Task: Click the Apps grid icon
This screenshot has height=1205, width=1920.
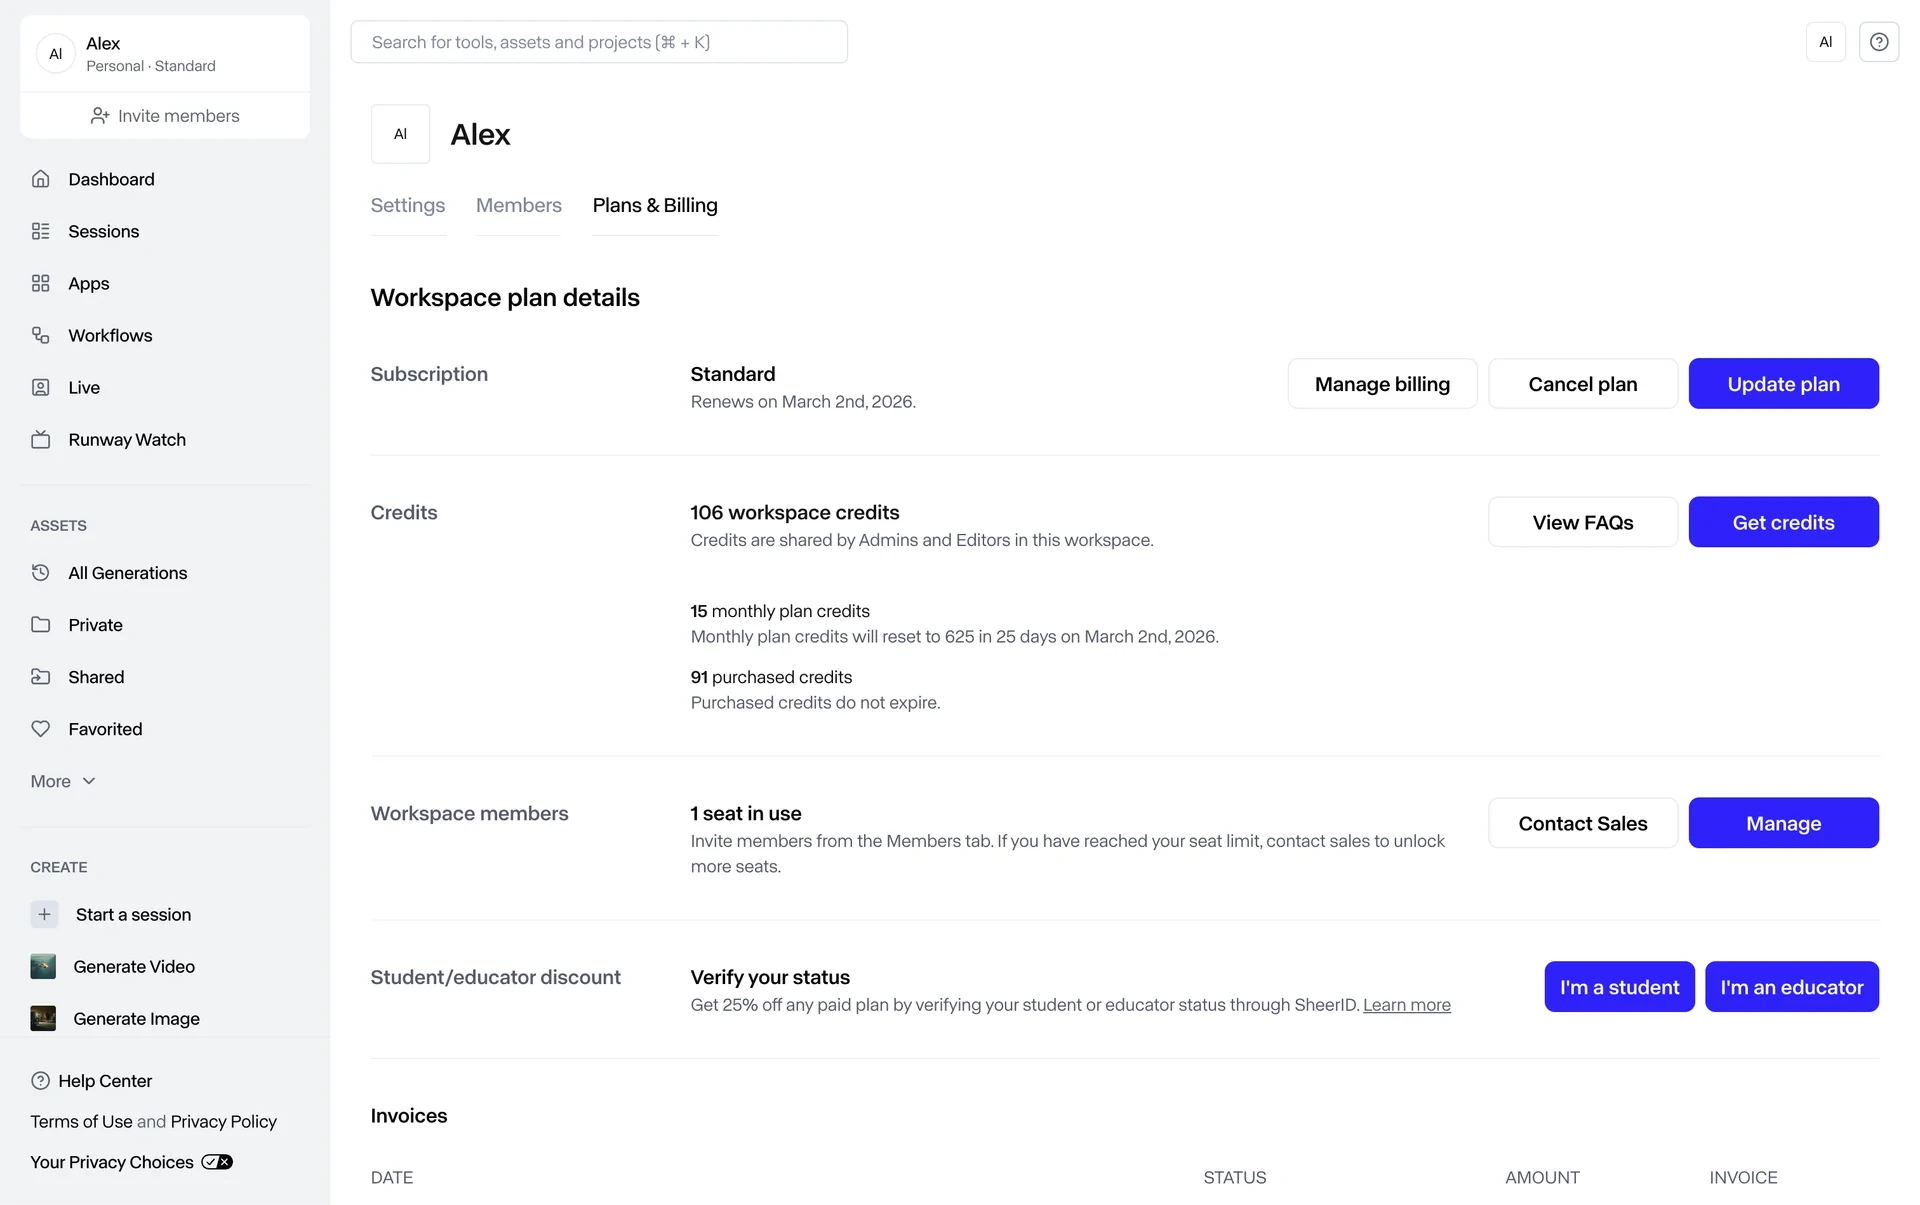Action: (x=40, y=283)
